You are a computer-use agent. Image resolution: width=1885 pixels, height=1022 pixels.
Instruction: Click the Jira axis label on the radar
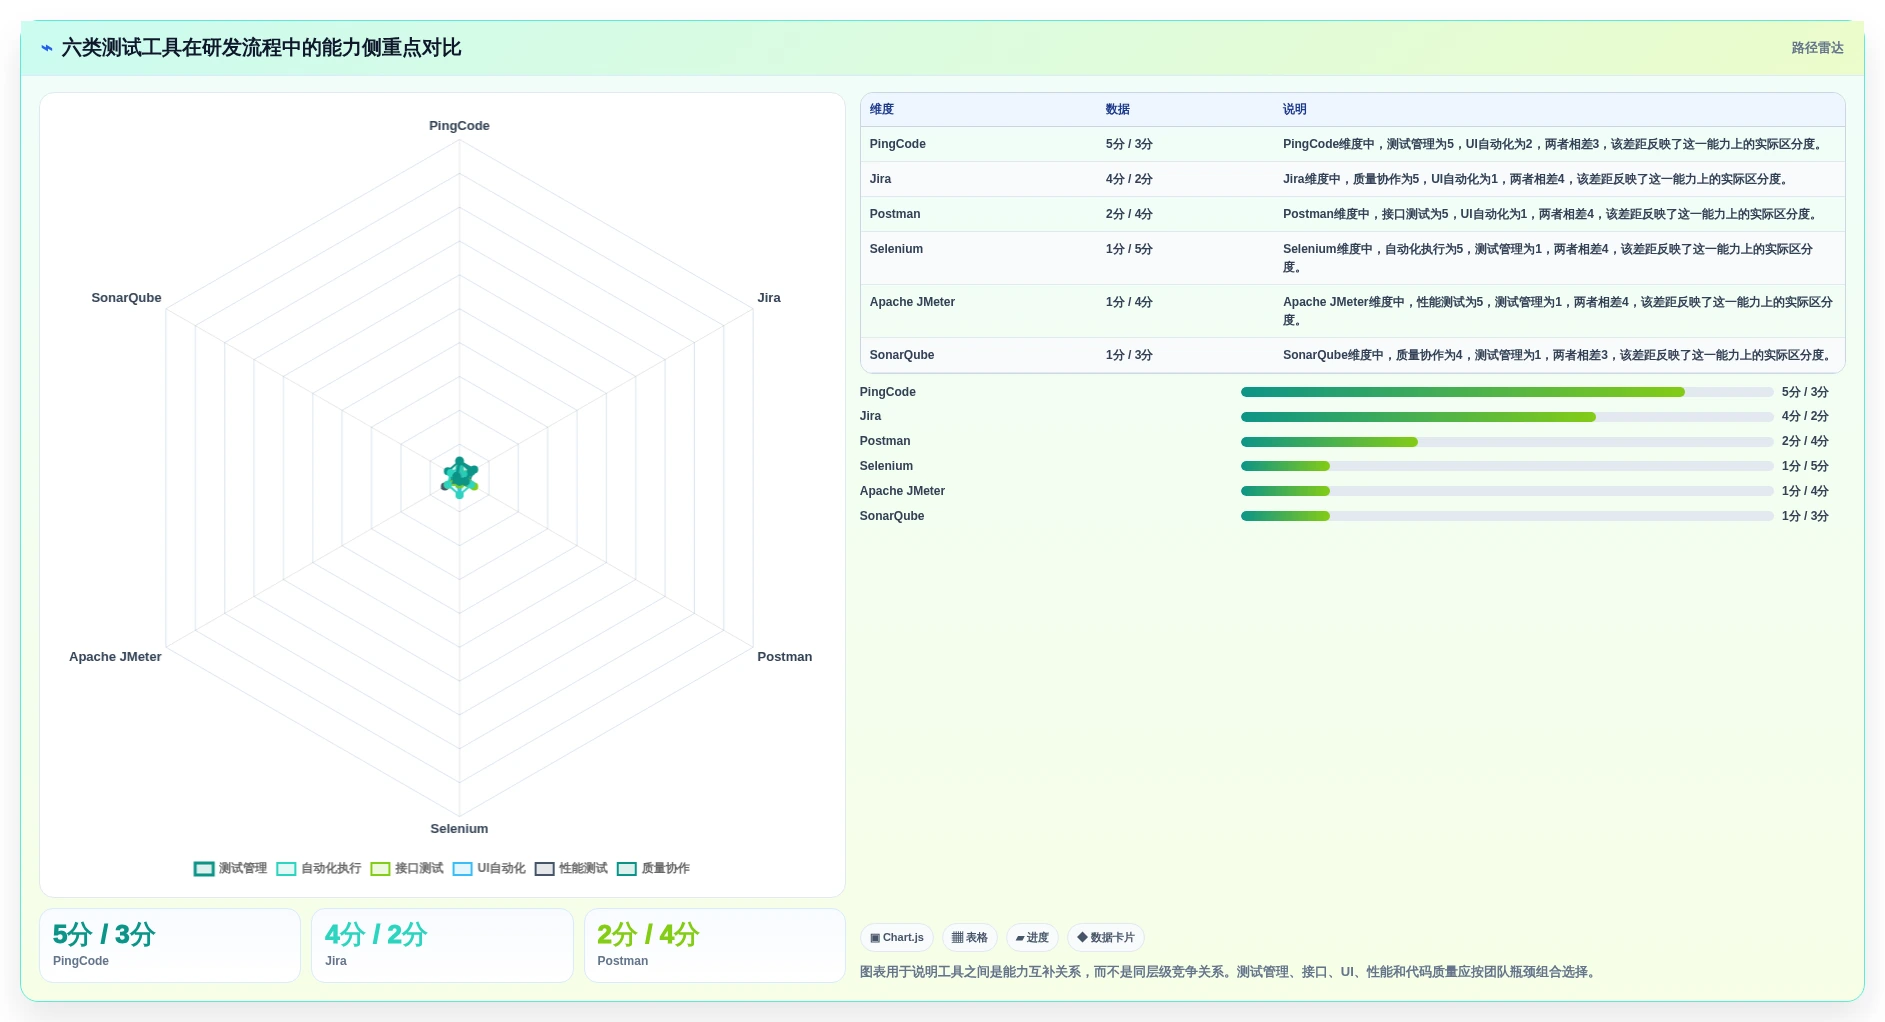pos(769,298)
